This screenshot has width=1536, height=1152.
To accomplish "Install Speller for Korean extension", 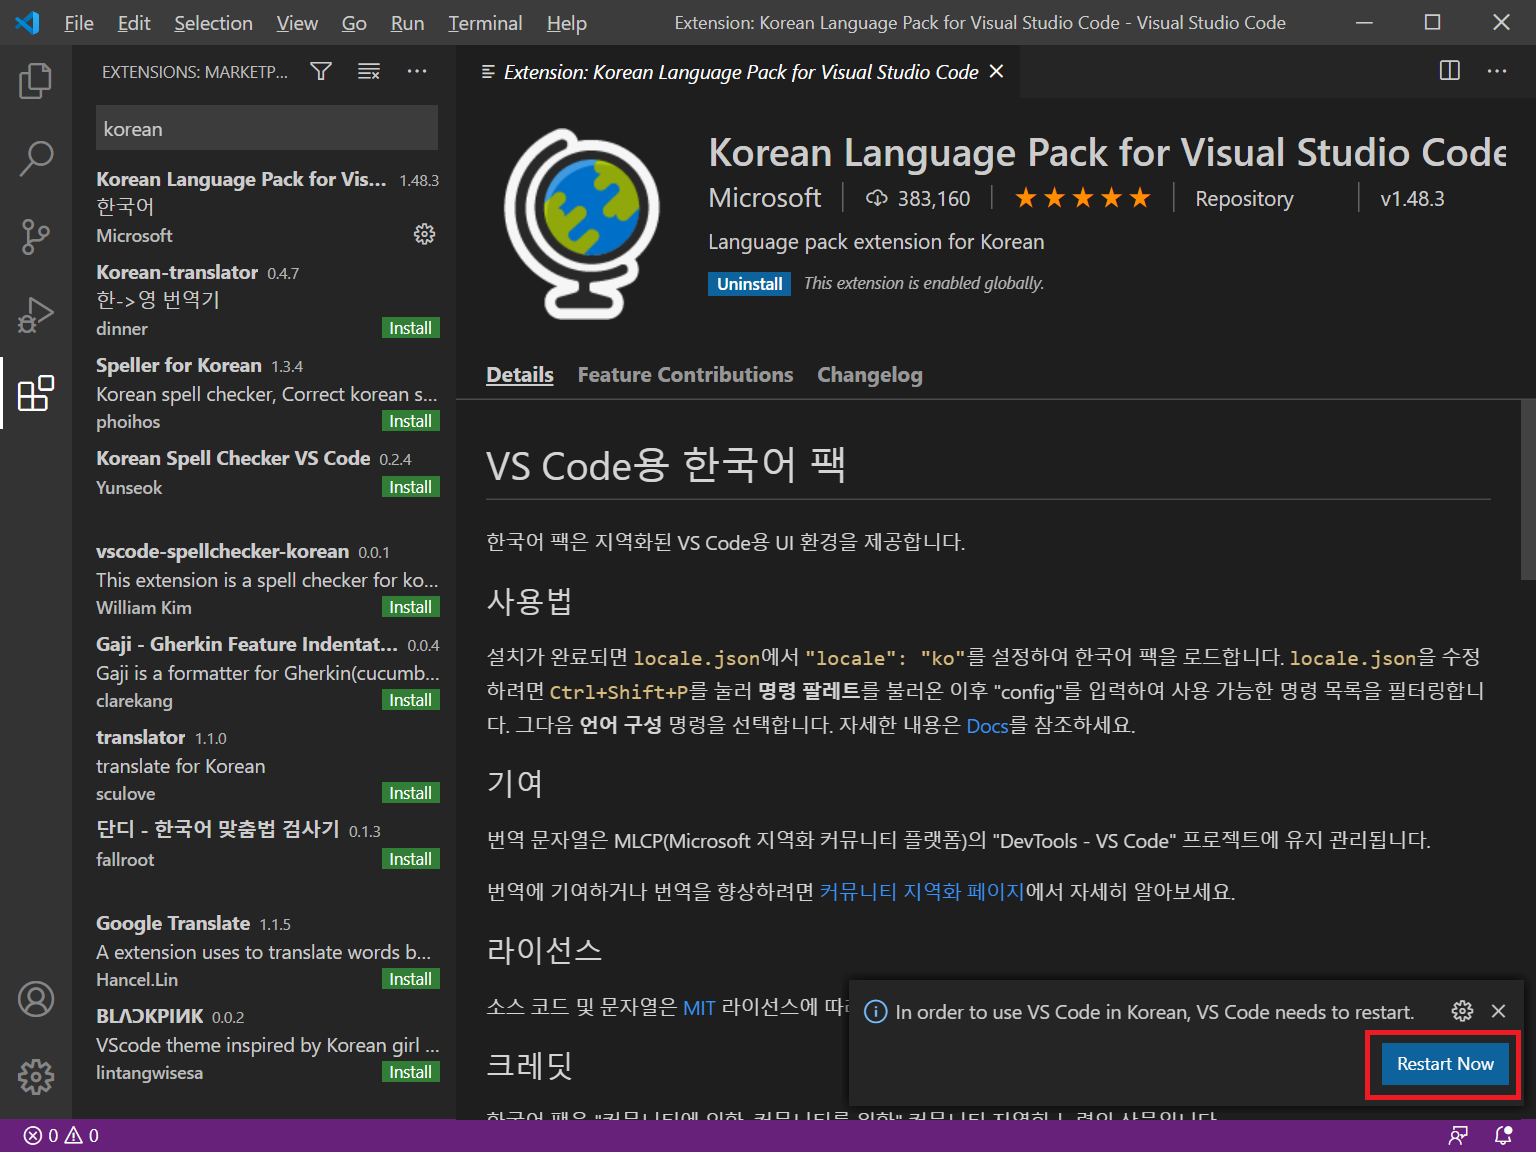I will [x=410, y=421].
